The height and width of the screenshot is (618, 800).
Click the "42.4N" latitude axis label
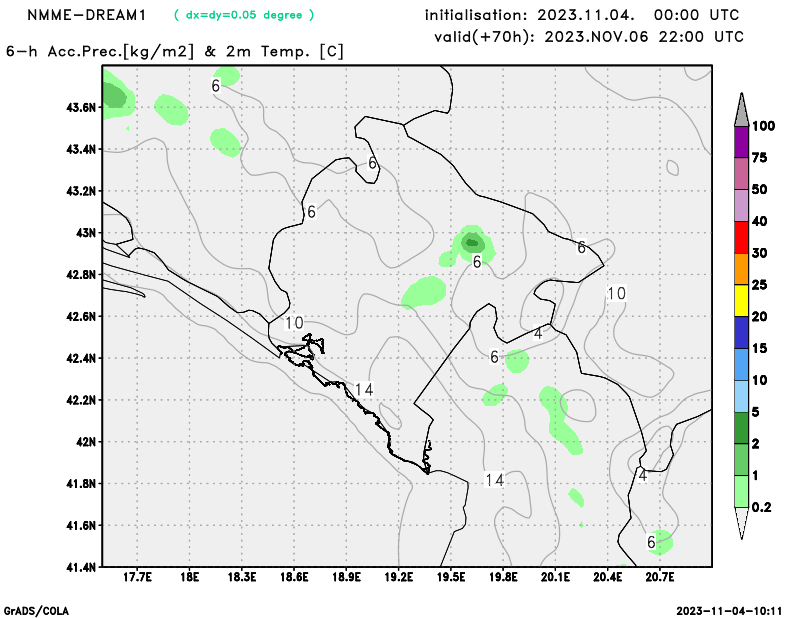click(x=81, y=359)
